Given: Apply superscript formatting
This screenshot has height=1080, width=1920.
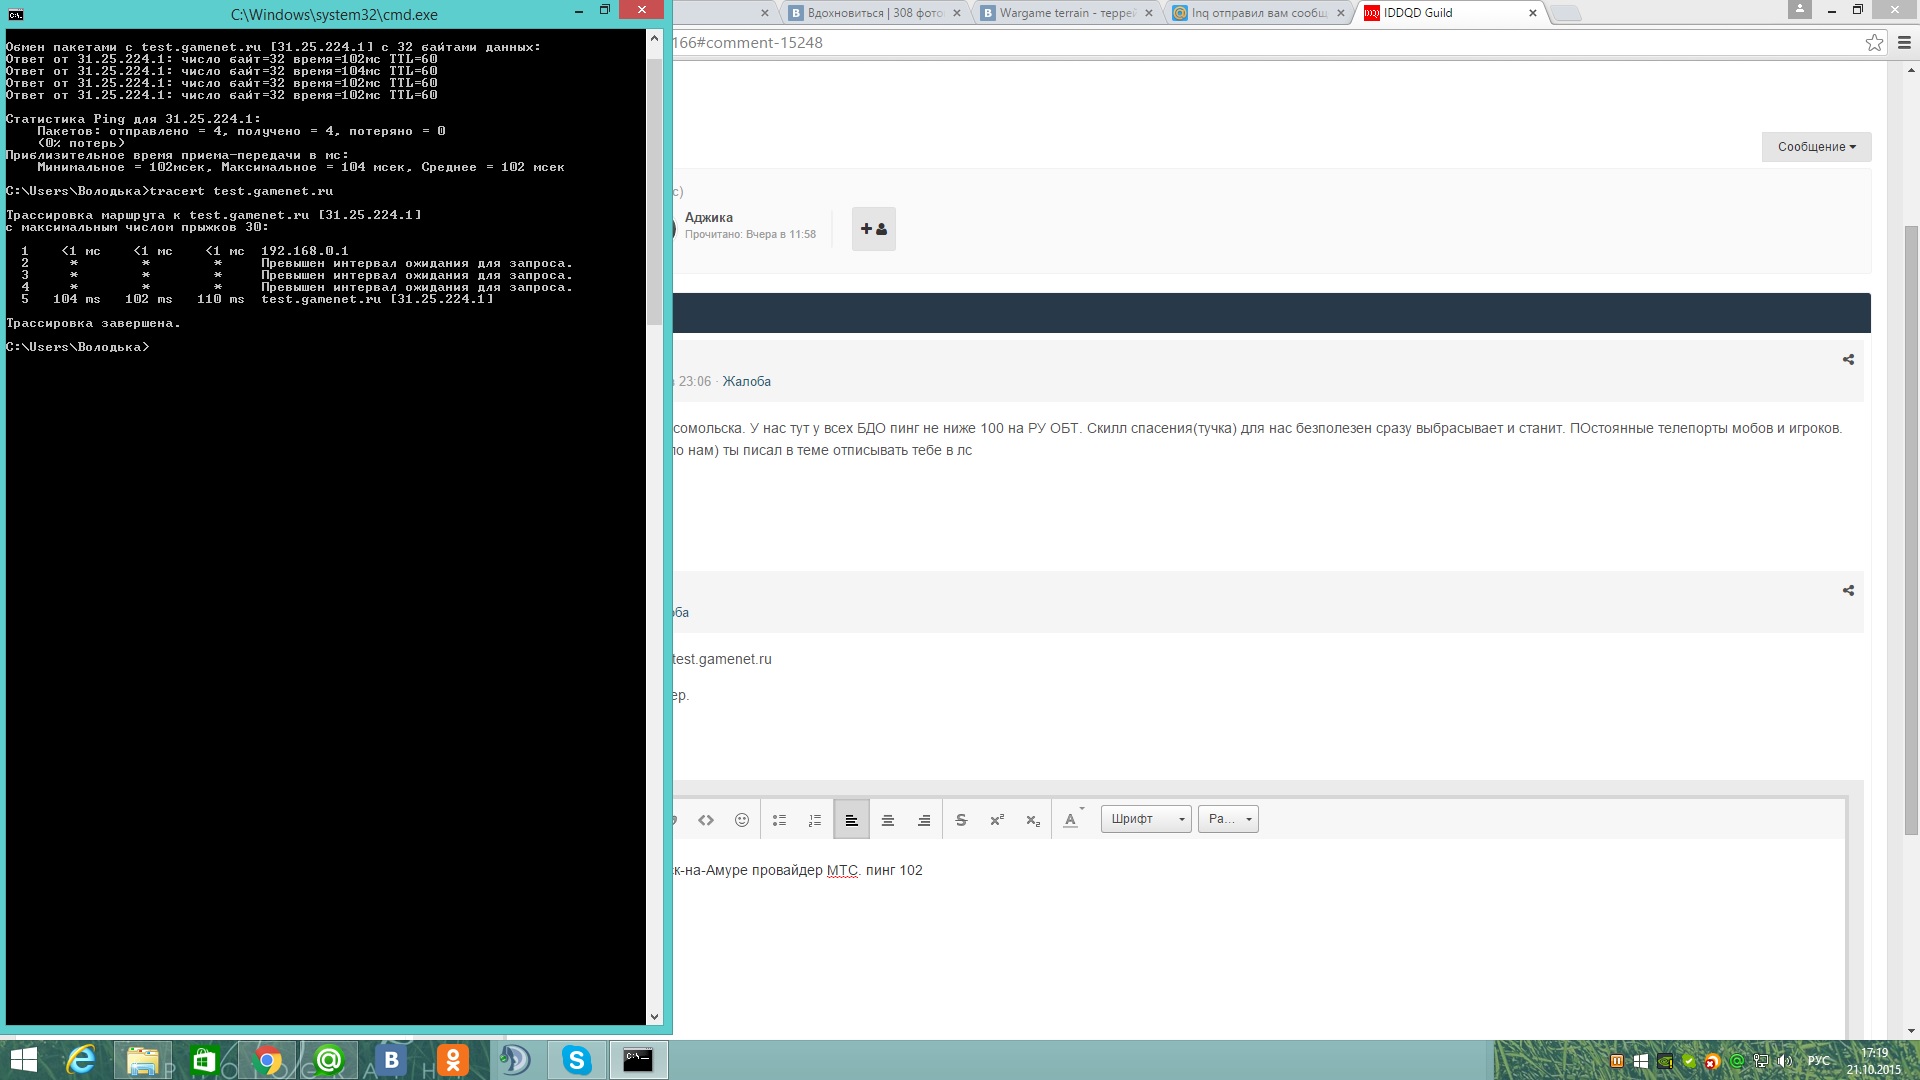Looking at the screenshot, I should tap(997, 820).
